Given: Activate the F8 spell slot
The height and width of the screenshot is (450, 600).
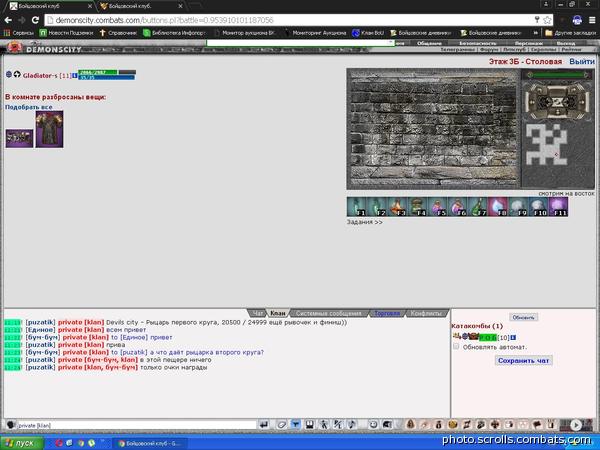Looking at the screenshot, I should pyautogui.click(x=498, y=207).
